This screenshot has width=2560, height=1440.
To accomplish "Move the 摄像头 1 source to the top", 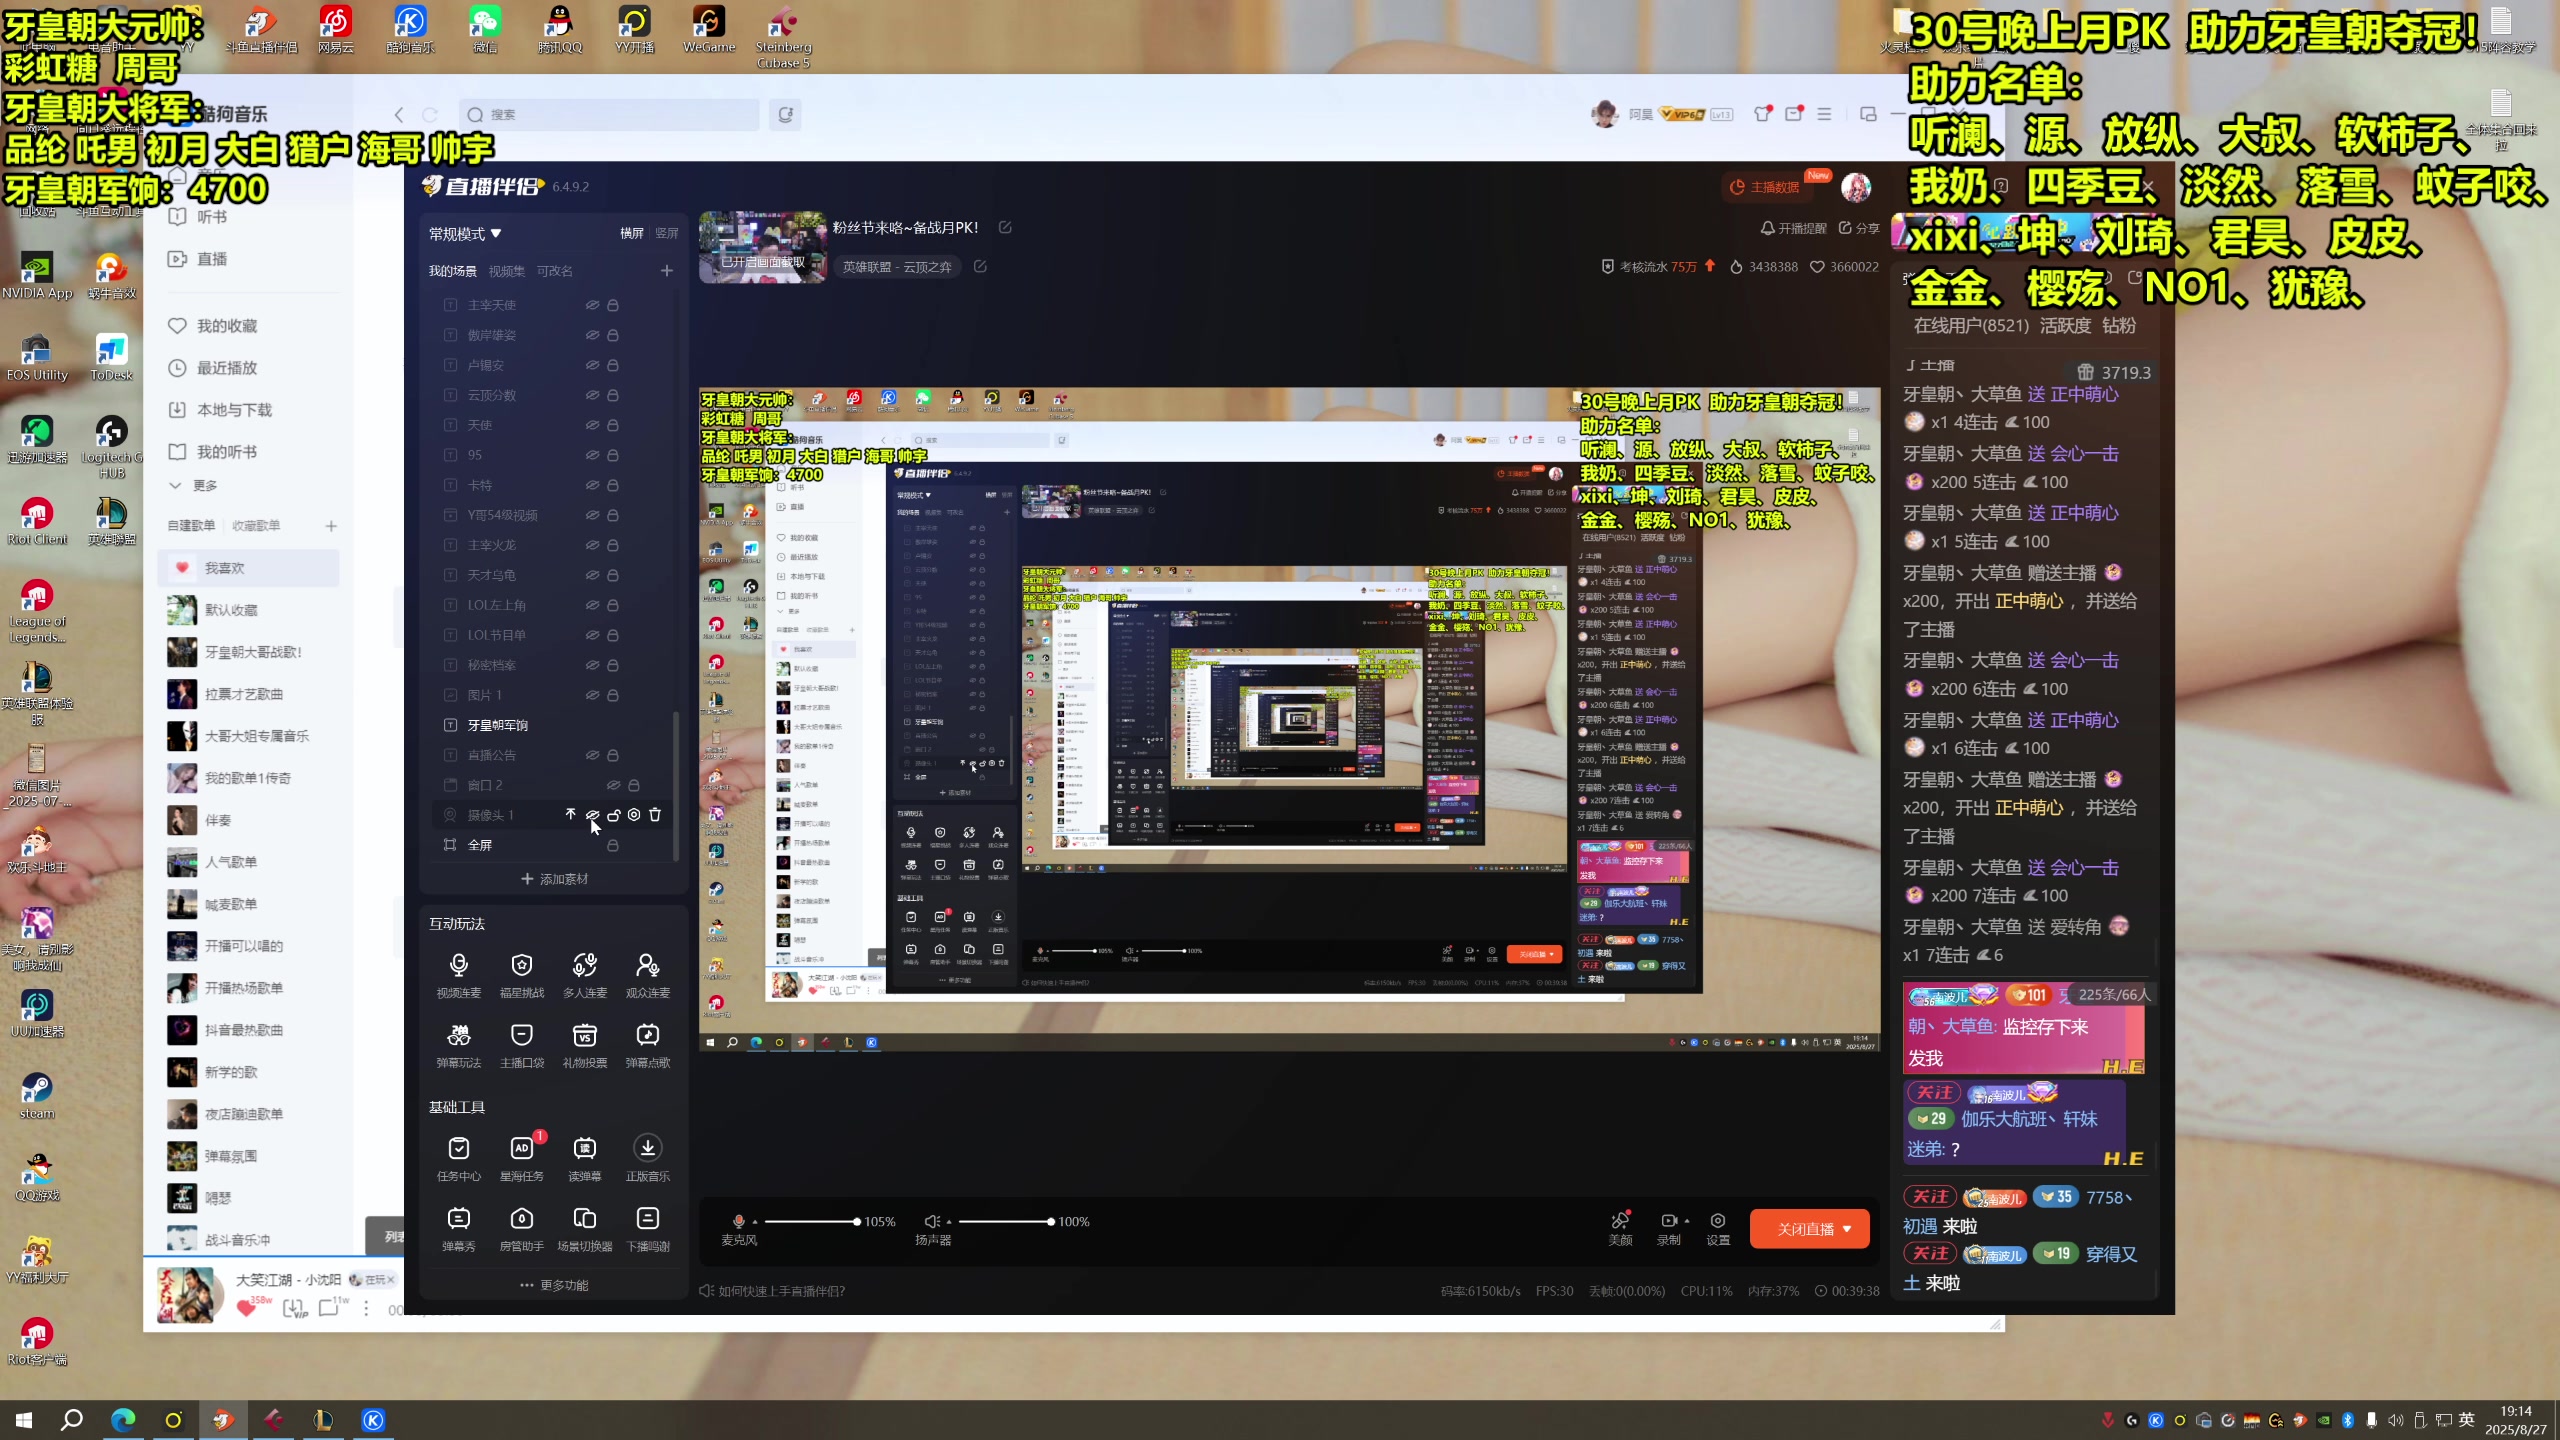I will pos(570,814).
